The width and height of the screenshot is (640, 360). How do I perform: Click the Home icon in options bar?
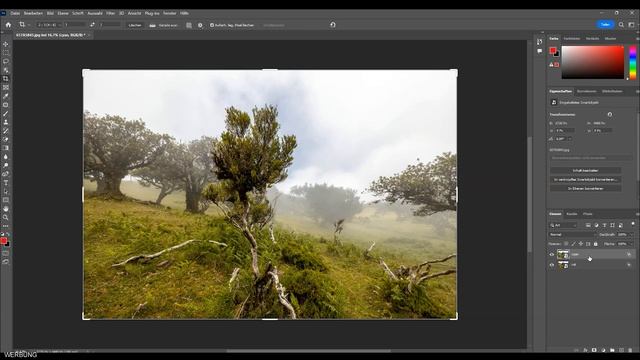pyautogui.click(x=8, y=25)
